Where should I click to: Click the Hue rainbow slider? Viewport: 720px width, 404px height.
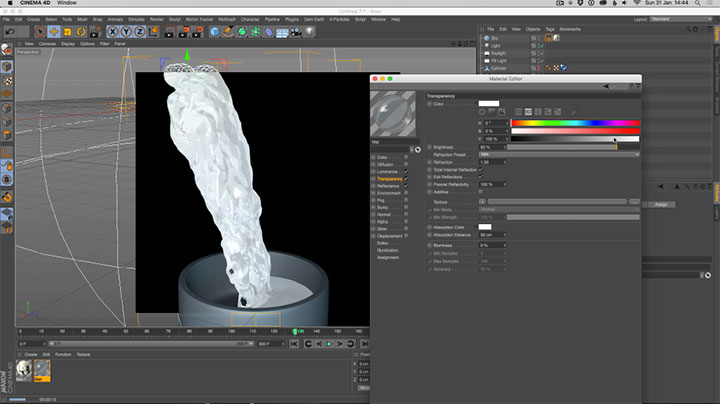point(575,123)
